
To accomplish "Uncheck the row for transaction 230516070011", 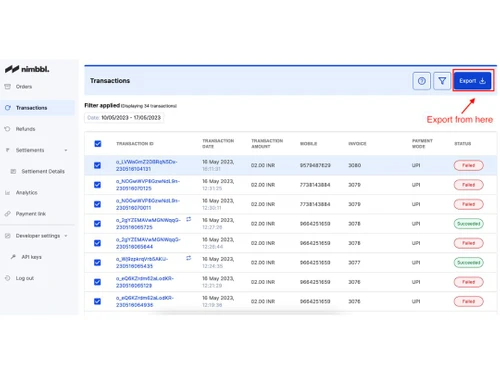I will 97,204.
